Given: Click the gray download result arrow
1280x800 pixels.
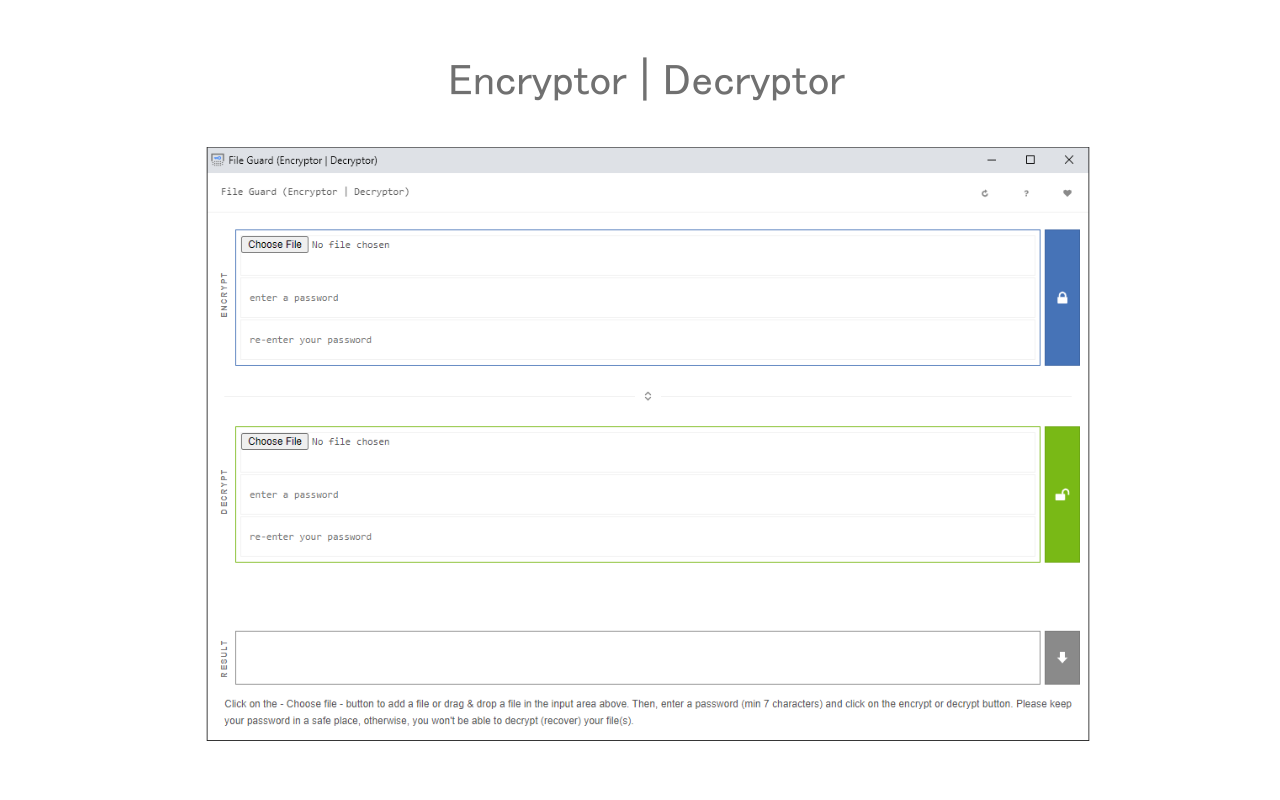Looking at the screenshot, I should (x=1062, y=658).
